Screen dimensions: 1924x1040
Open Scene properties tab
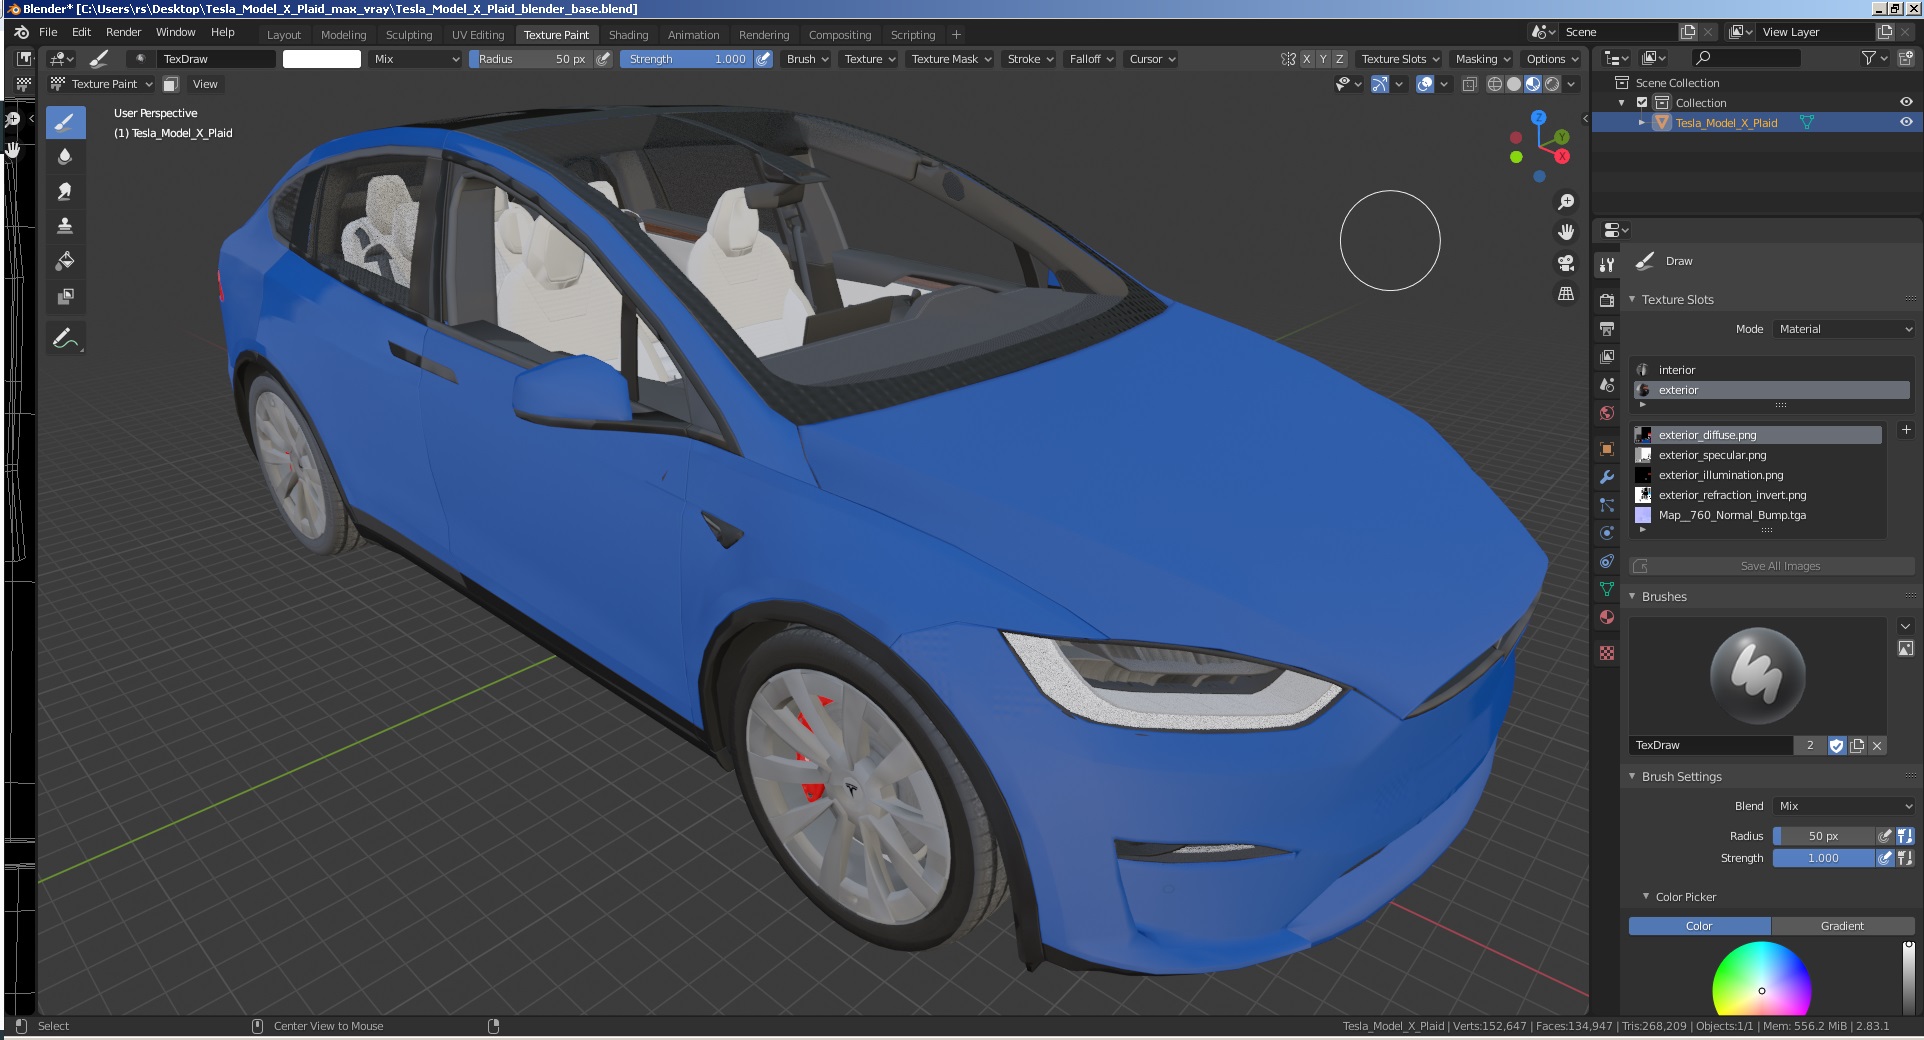(1607, 384)
